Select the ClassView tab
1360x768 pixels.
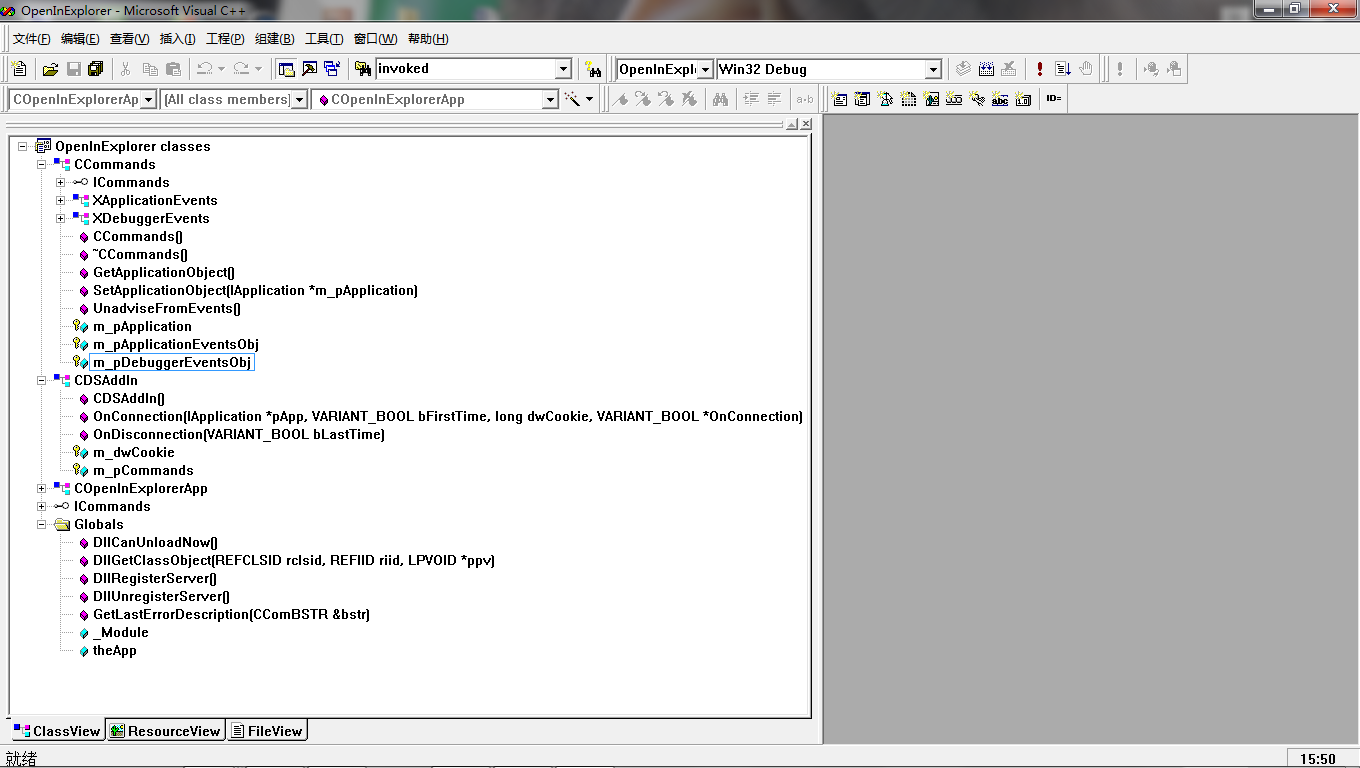pyautogui.click(x=57, y=731)
